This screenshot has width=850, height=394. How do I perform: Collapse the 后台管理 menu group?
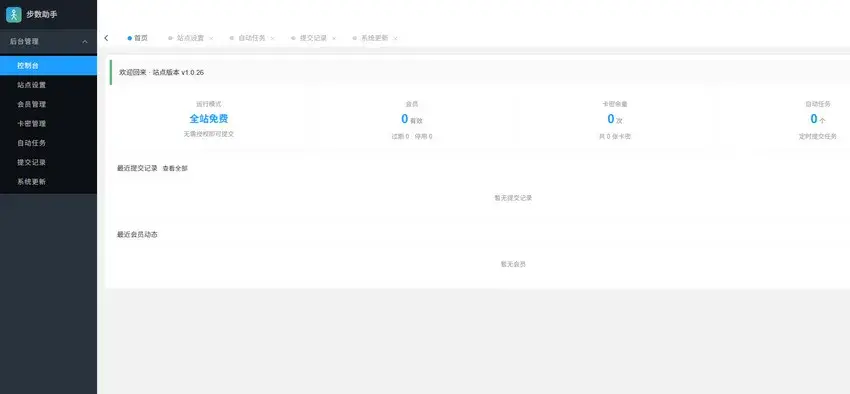tap(48, 41)
